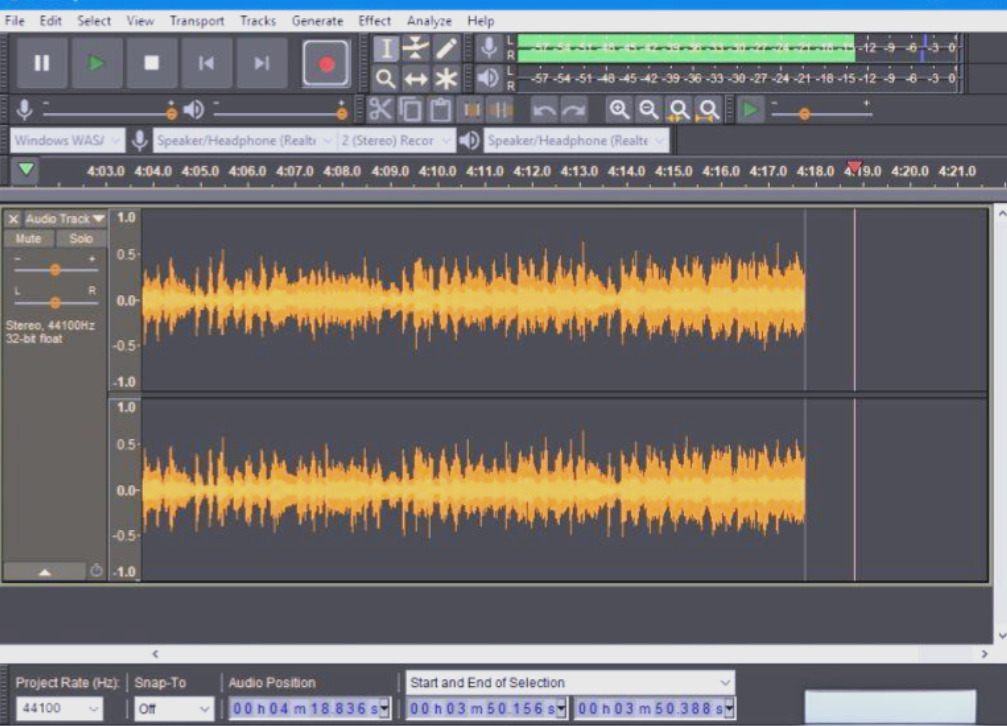This screenshot has width=1007, height=726.
Task: Click the Zoom In magnifier icon
Action: [x=619, y=110]
